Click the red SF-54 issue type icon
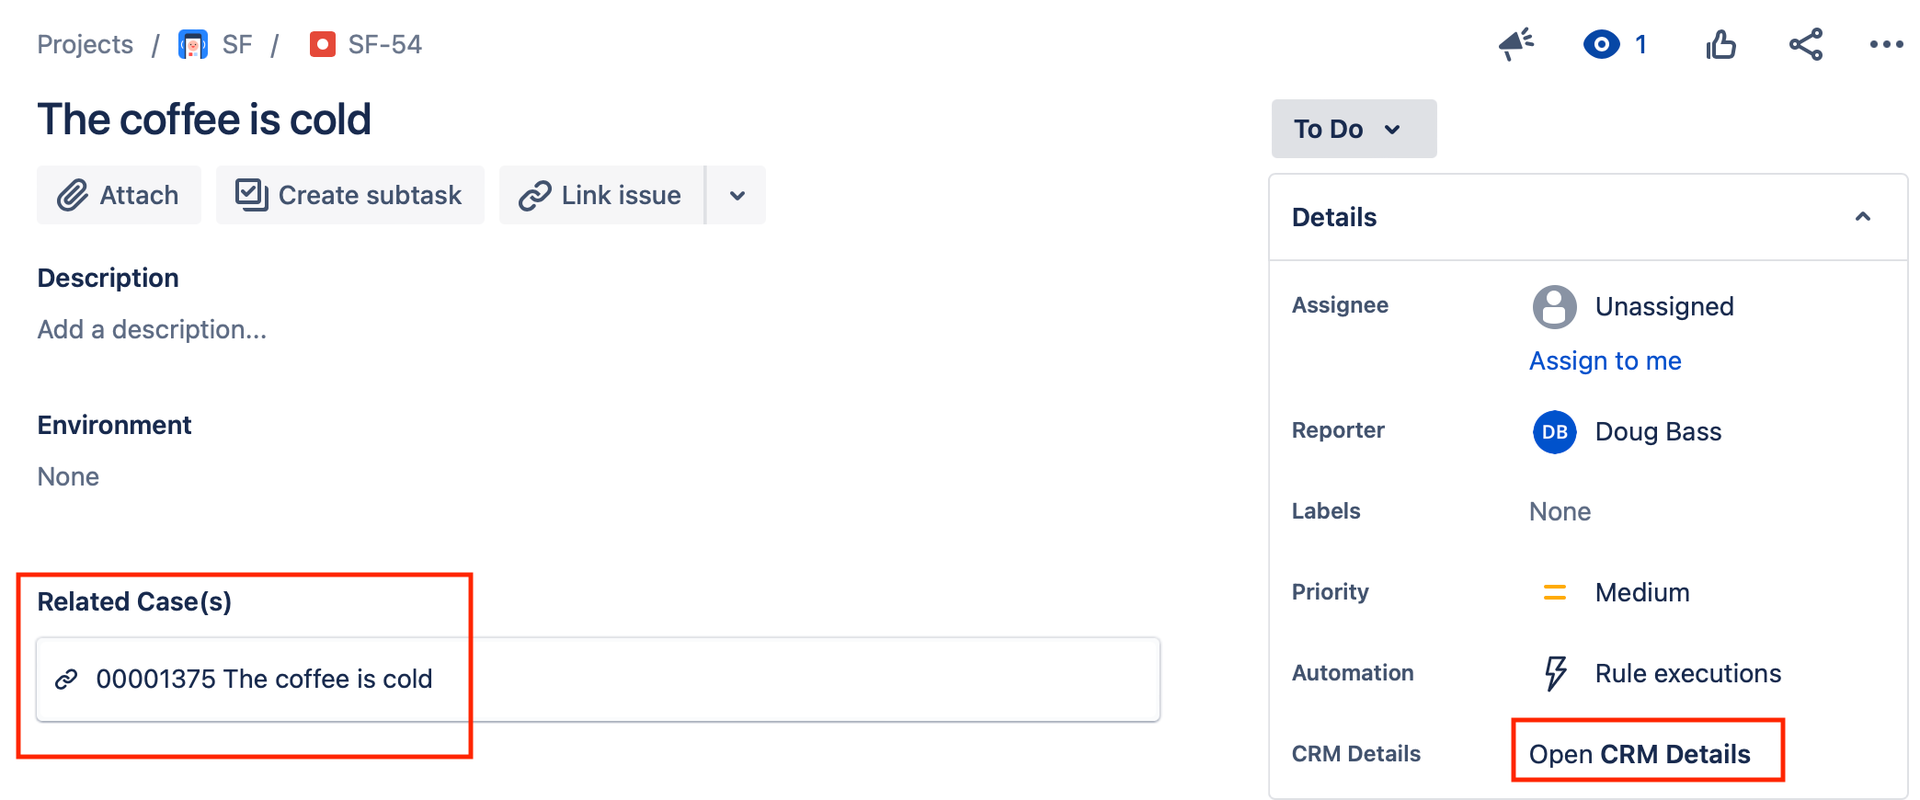This screenshot has width=1920, height=800. click(322, 44)
